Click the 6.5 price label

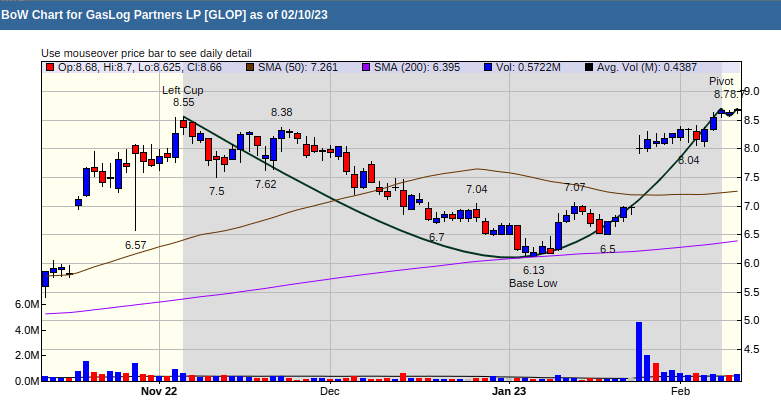[x=607, y=249]
